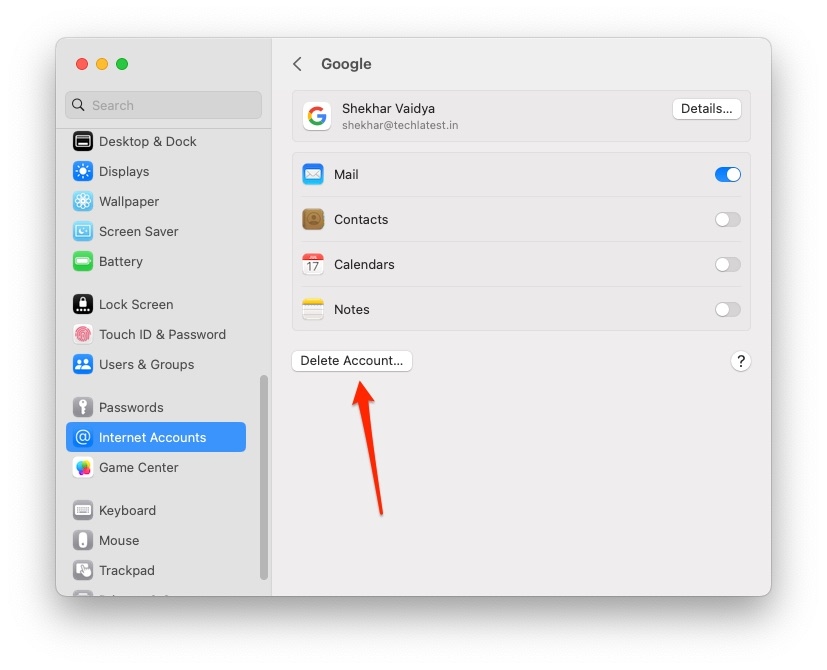This screenshot has height=670, width=827.
Task: Open Users & Groups settings
Action: [x=156, y=365]
